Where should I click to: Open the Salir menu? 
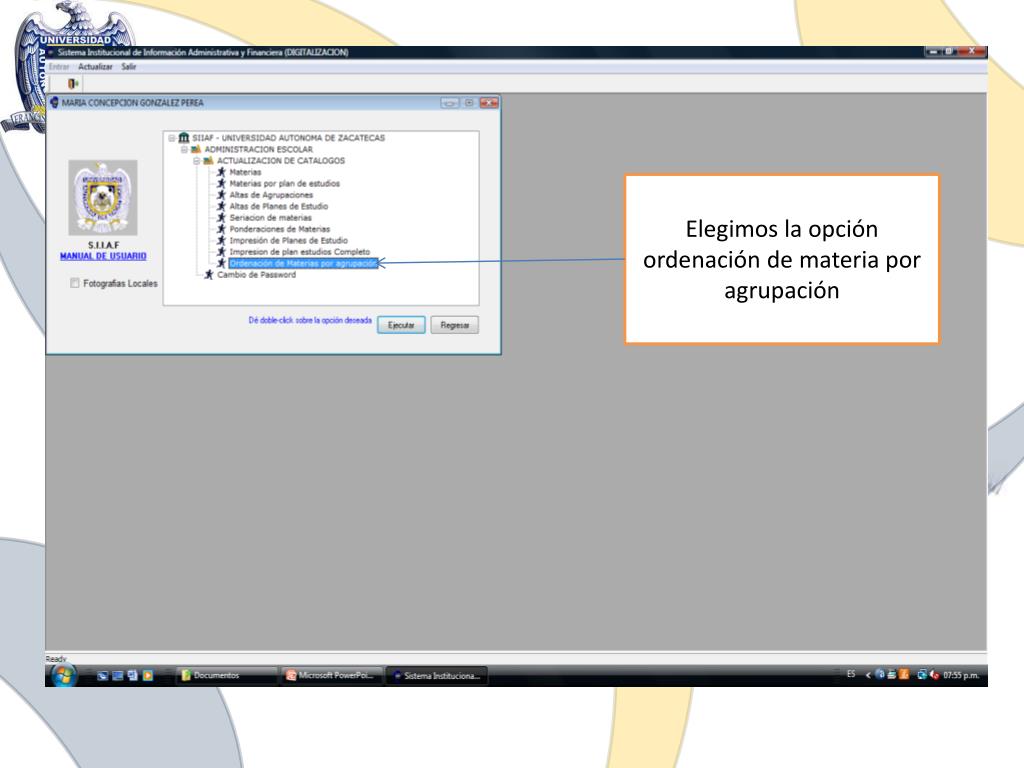[129, 66]
